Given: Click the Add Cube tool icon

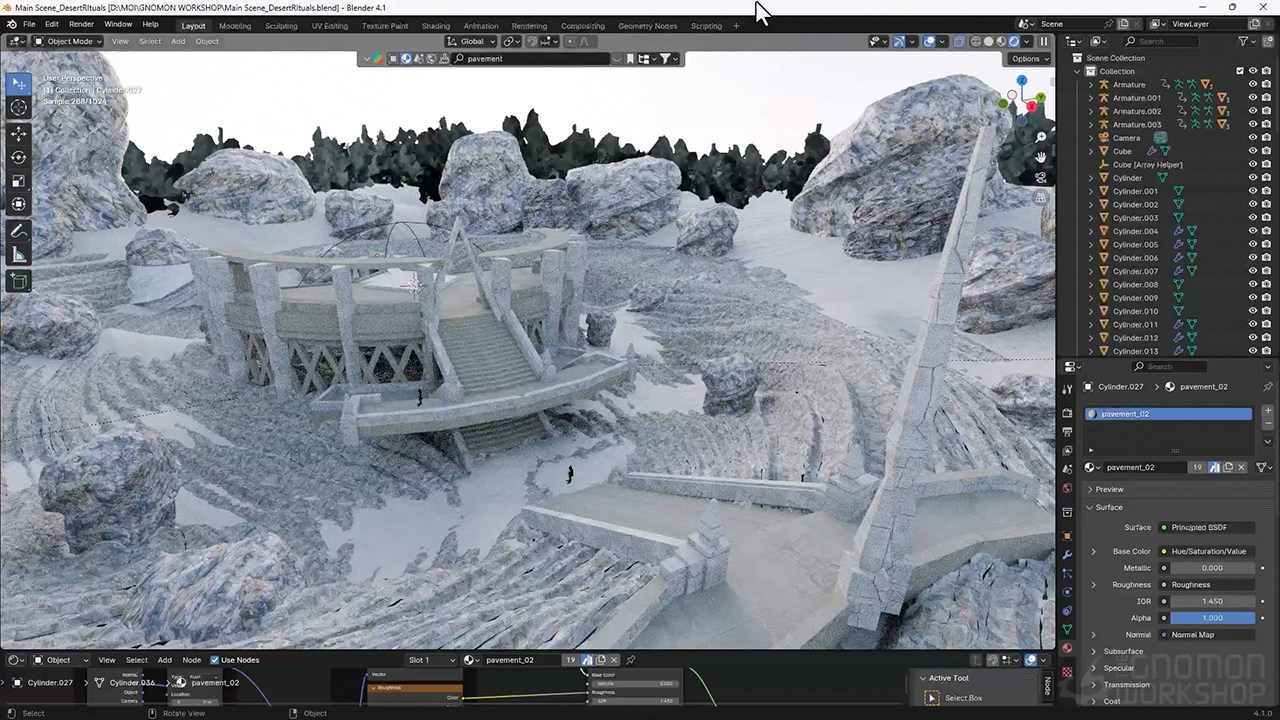Looking at the screenshot, I should point(19,282).
